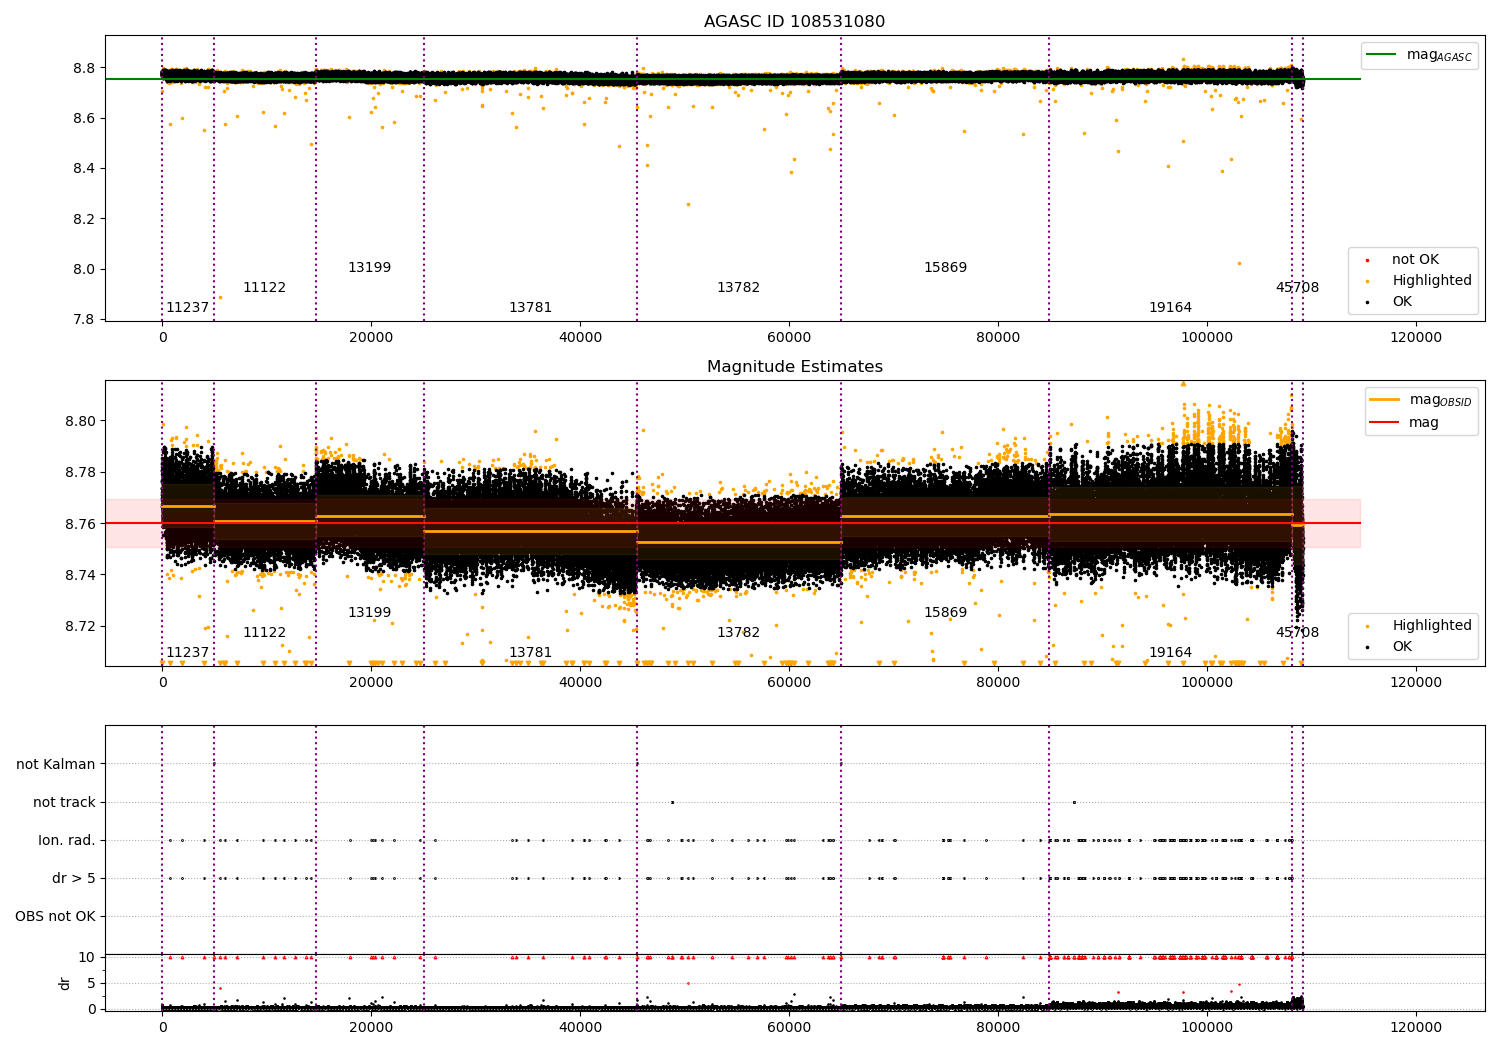Click the 'Magnitude Estimates' plot title

tap(794, 367)
